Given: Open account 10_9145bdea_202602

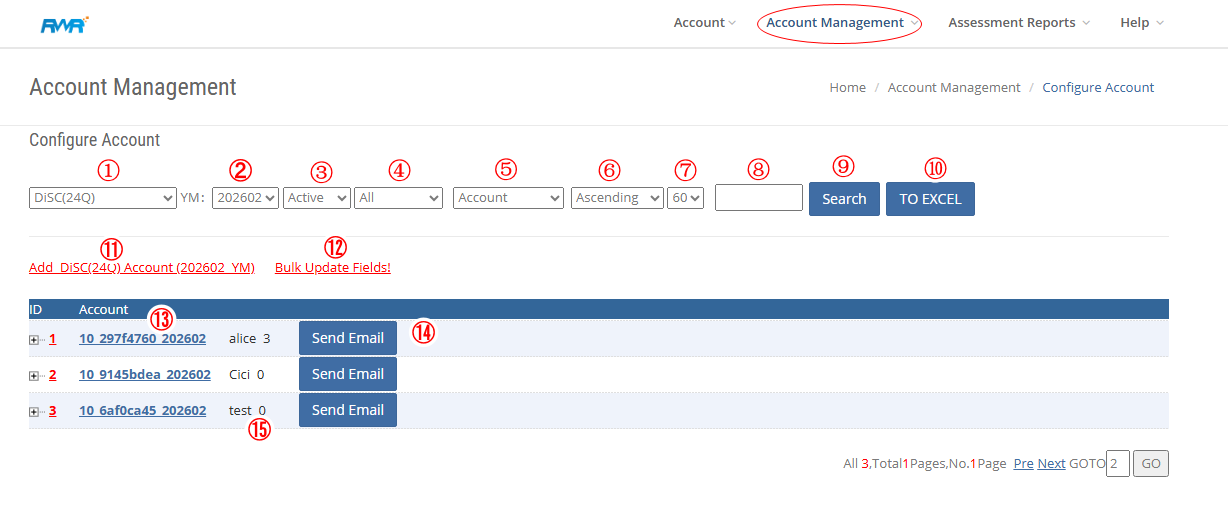Looking at the screenshot, I should pyautogui.click(x=145, y=375).
